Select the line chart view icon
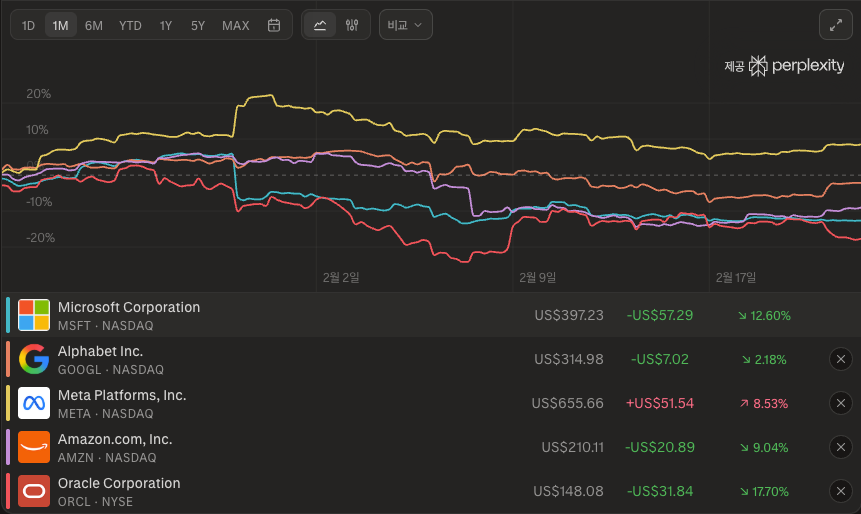The image size is (861, 514). tap(320, 25)
